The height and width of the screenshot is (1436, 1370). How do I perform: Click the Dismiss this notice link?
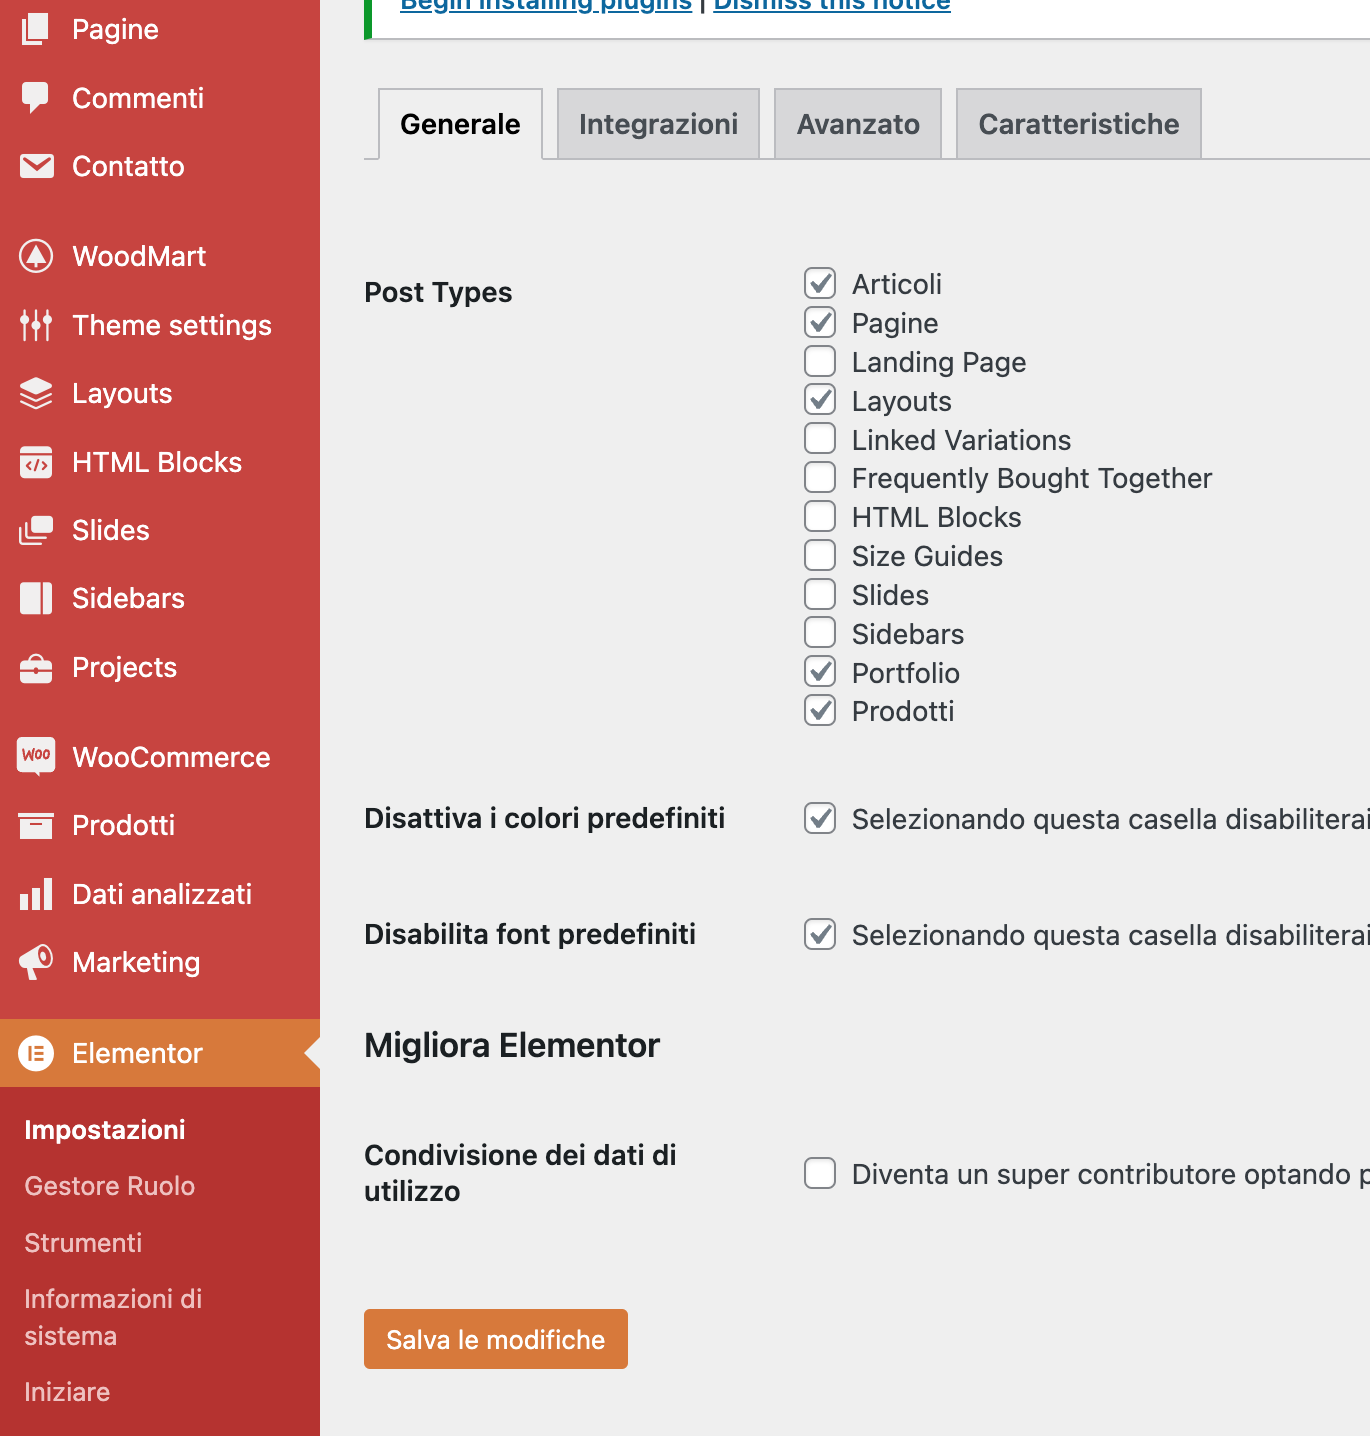click(832, 5)
